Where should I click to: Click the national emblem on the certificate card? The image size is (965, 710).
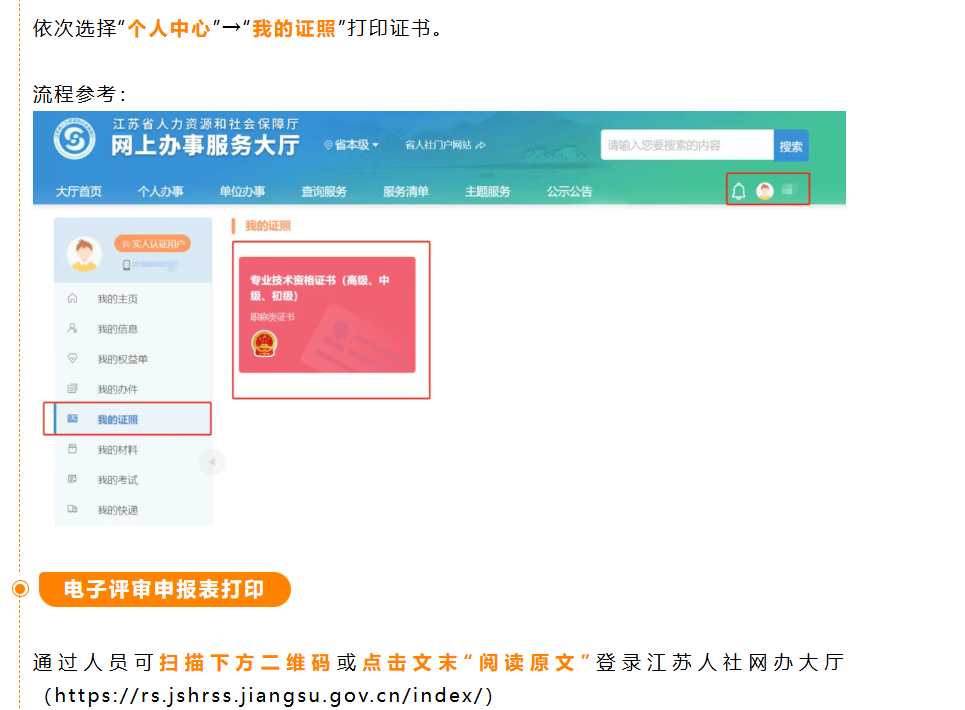(x=264, y=343)
